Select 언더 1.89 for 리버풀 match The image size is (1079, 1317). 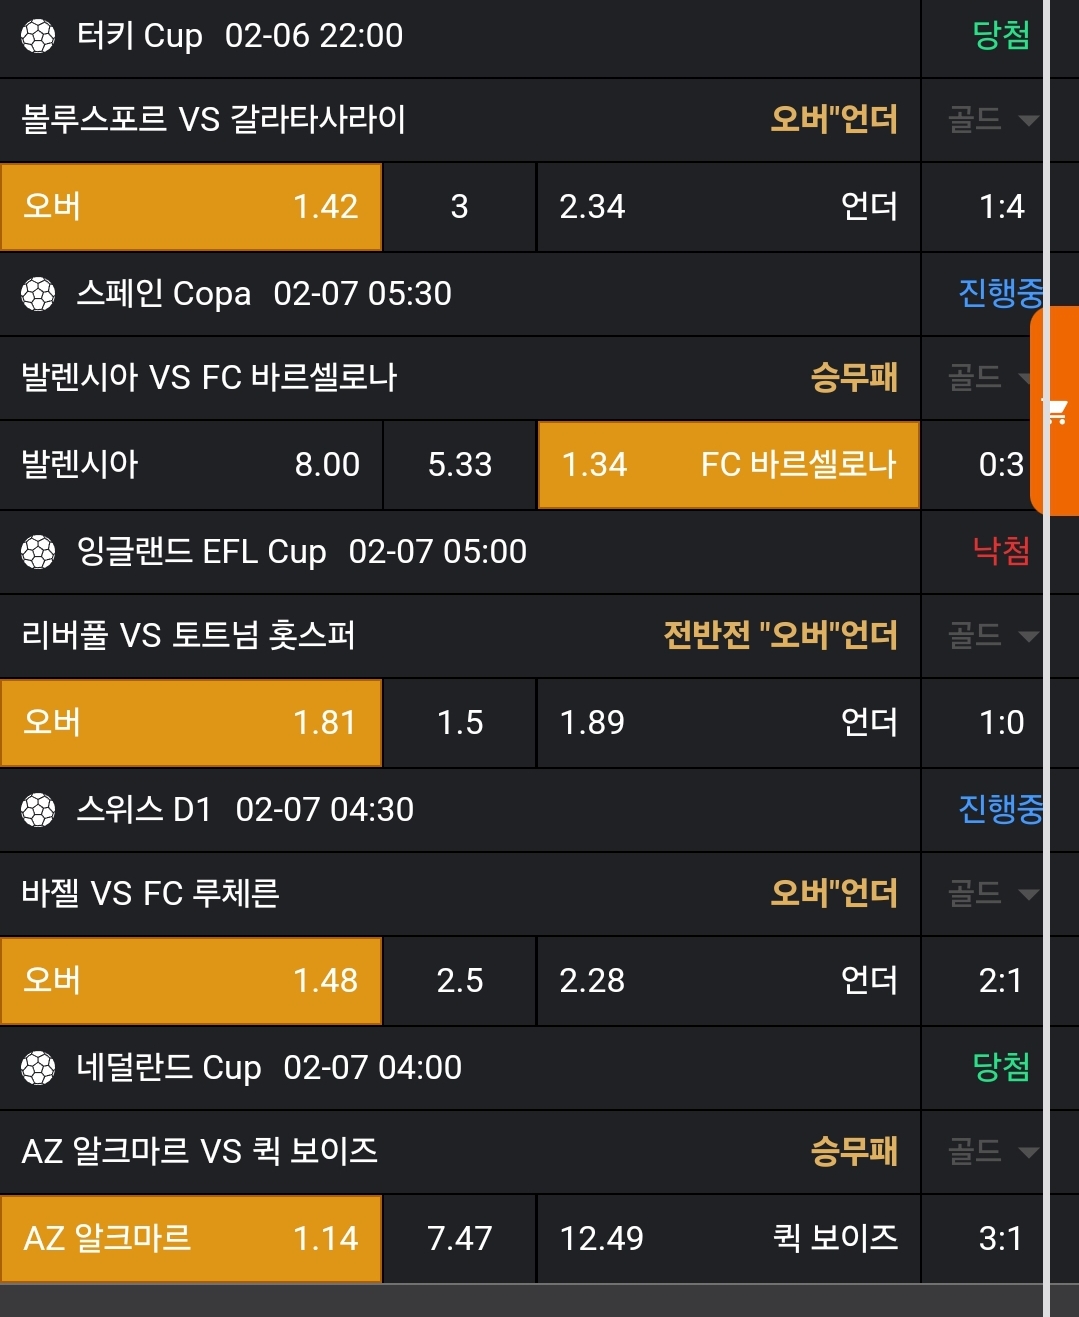click(x=728, y=723)
